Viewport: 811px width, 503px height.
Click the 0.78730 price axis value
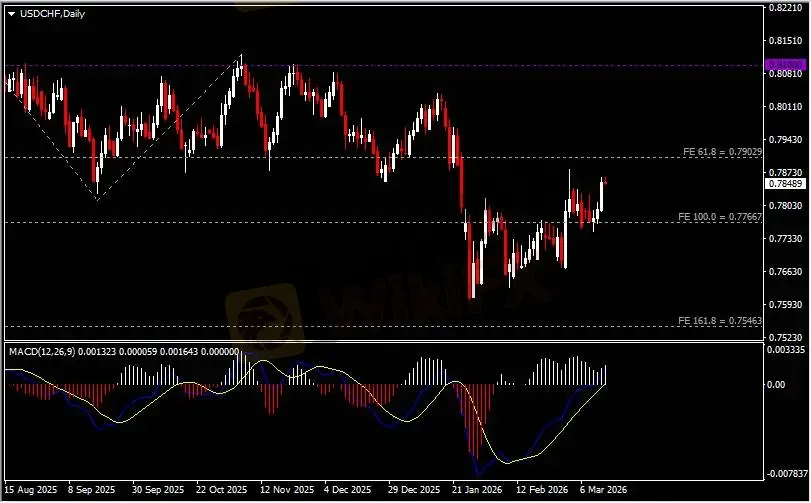pyautogui.click(x=785, y=172)
